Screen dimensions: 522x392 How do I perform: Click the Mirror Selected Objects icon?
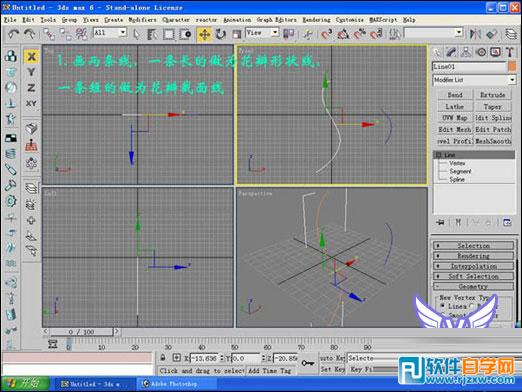click(x=475, y=34)
